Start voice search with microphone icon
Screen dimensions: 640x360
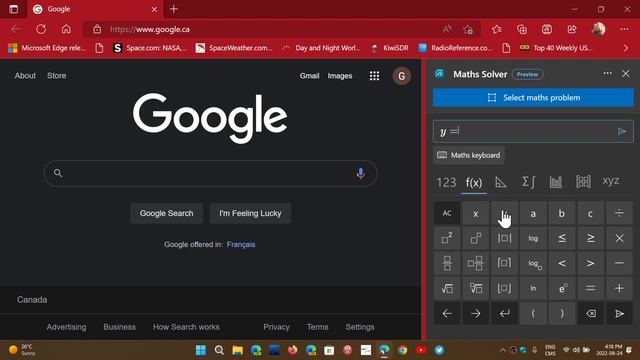tap(360, 173)
